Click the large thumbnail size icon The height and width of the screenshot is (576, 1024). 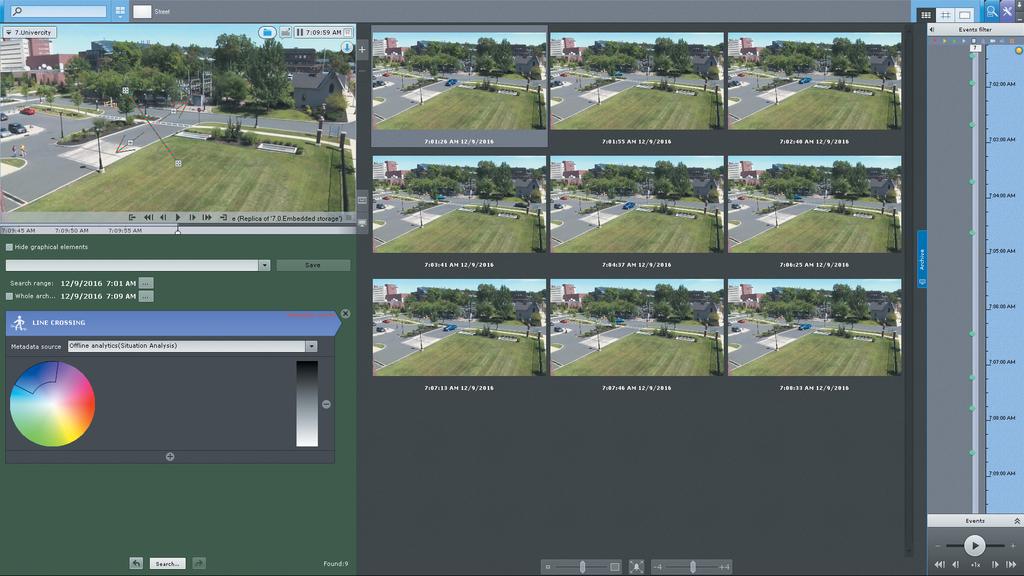(615, 567)
